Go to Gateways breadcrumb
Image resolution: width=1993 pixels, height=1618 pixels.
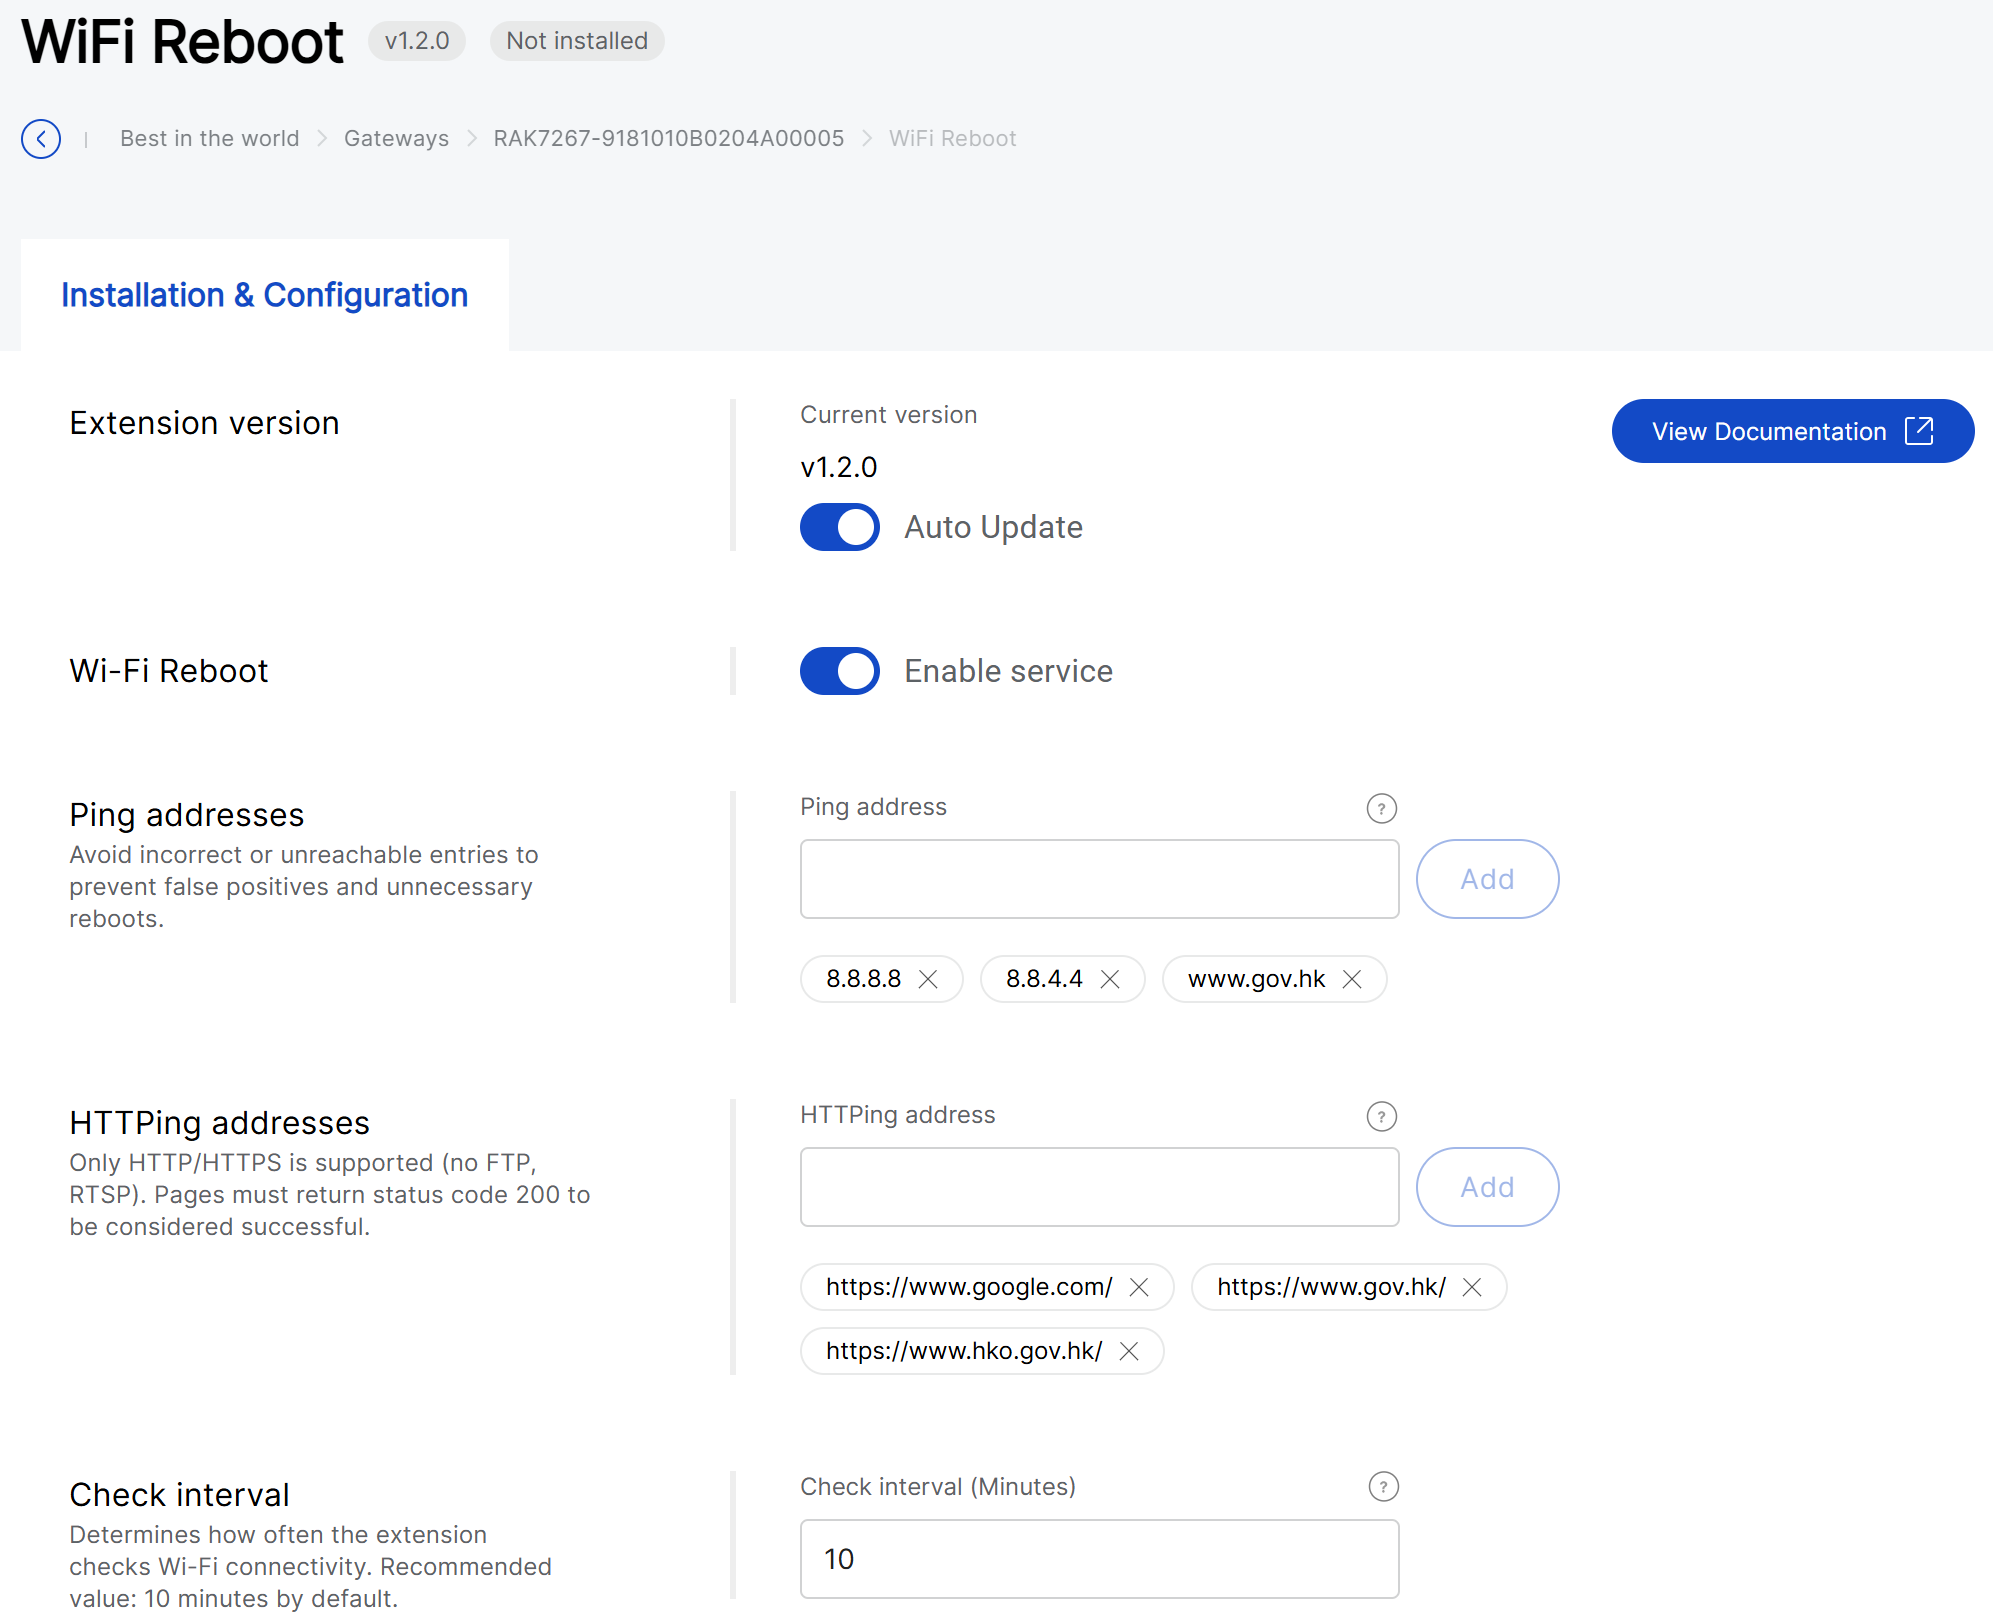tap(396, 138)
